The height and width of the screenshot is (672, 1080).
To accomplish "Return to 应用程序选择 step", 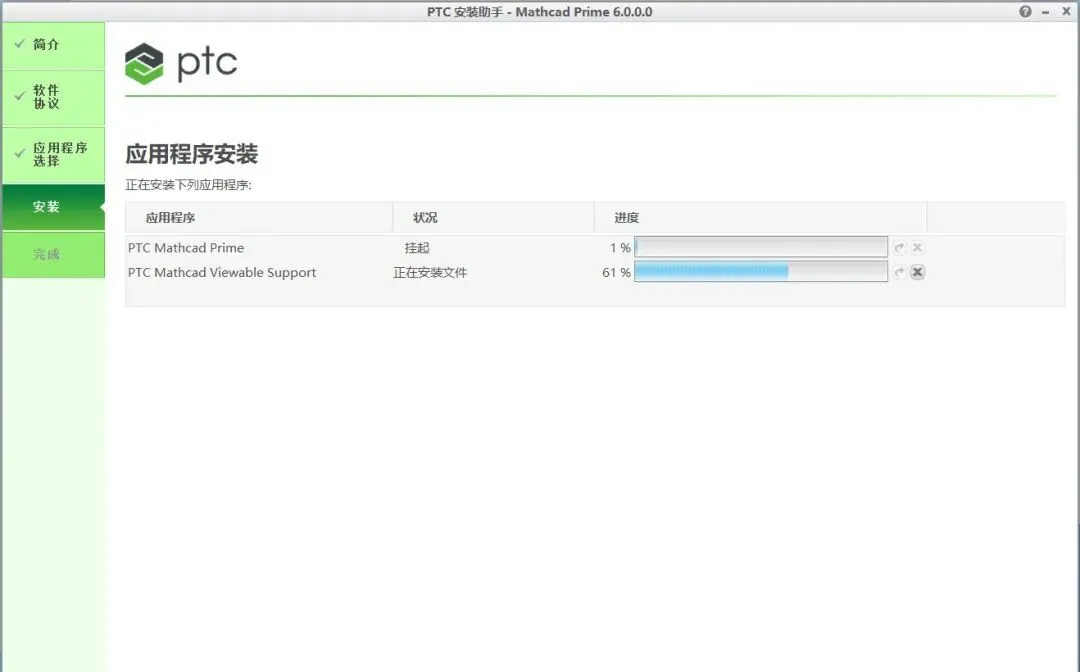I will click(54, 155).
